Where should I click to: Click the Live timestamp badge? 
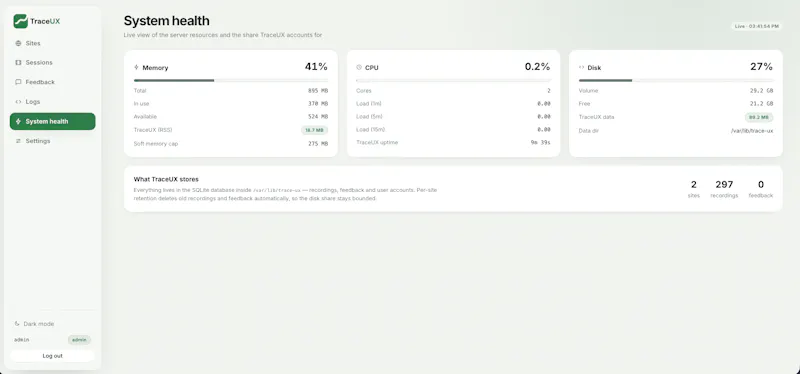click(x=756, y=26)
